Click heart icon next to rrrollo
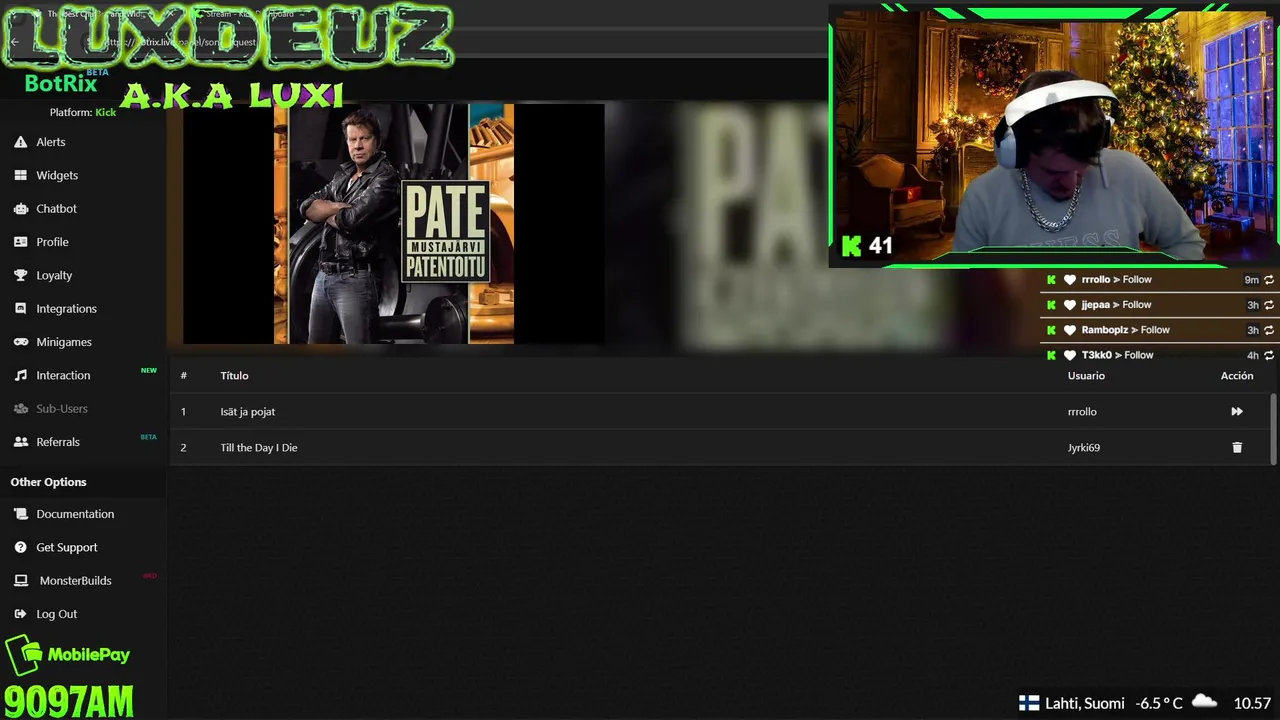1280x720 pixels. point(1069,280)
